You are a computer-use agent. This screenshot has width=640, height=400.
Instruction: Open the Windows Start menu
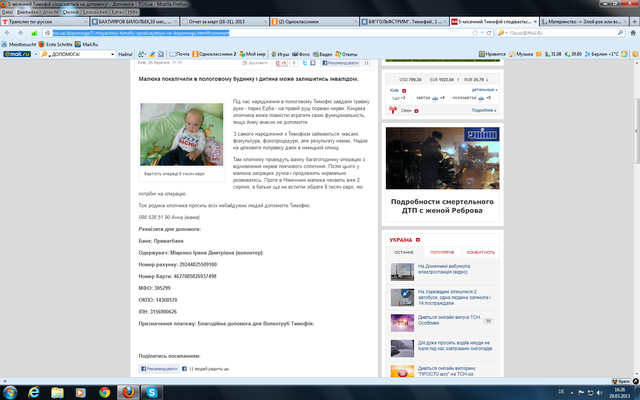click(10, 390)
